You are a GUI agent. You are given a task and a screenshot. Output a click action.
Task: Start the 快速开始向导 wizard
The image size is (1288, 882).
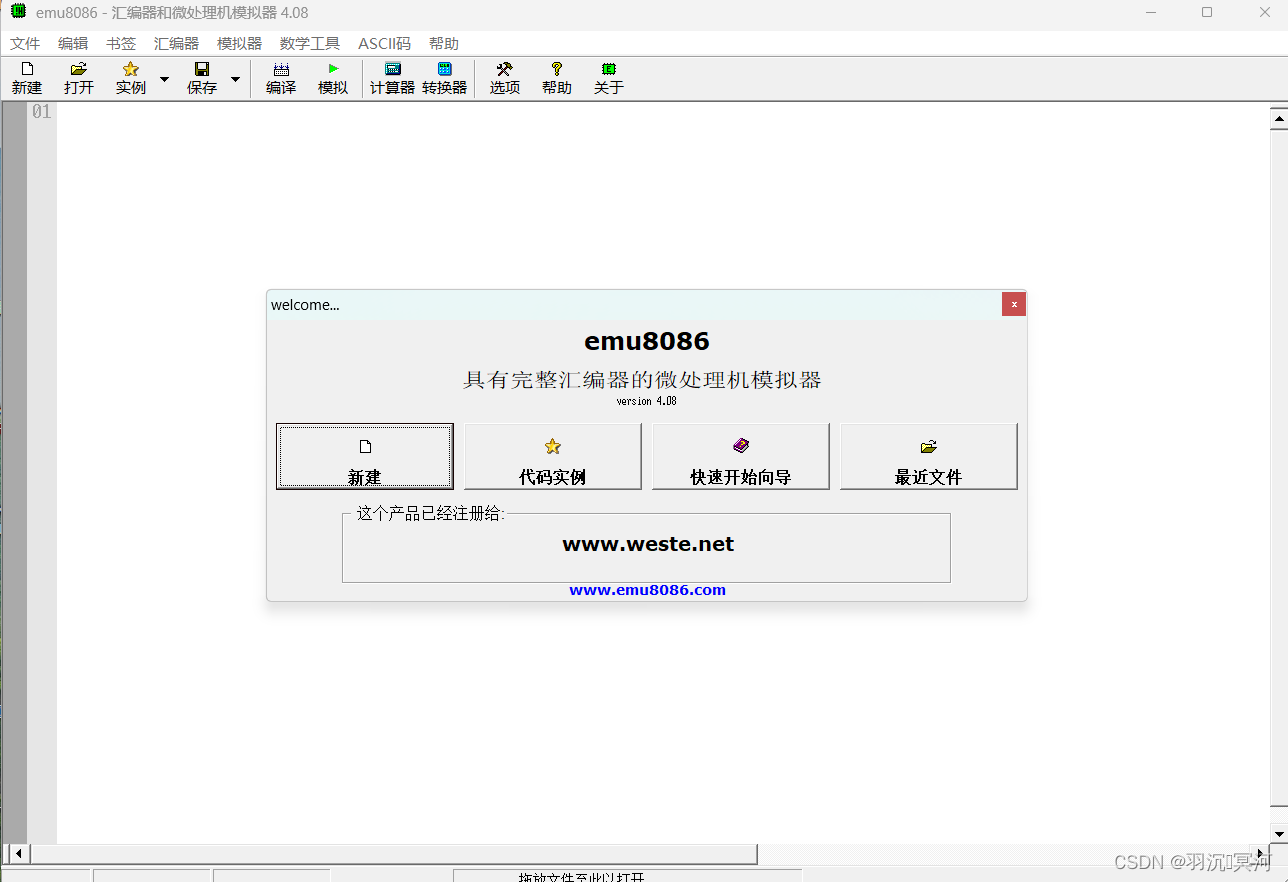[740, 456]
